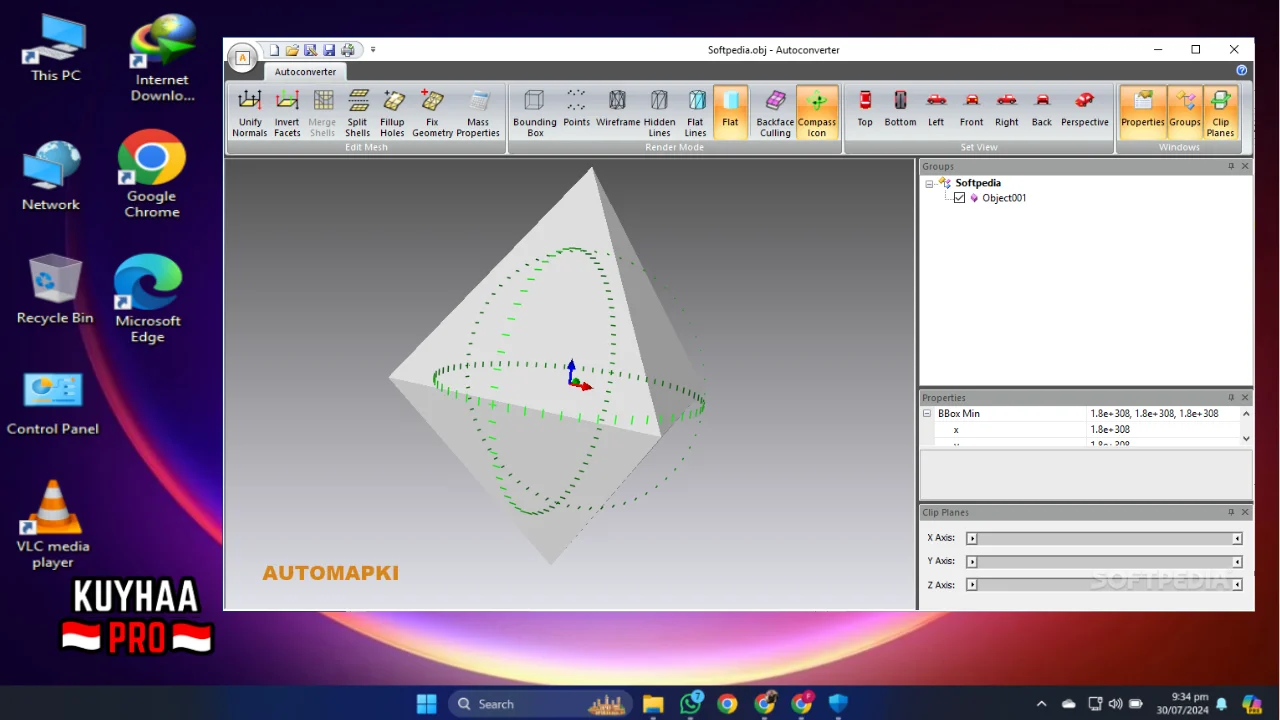Select the Softpedia root group
This screenshot has height=720, width=1280.
tap(977, 183)
